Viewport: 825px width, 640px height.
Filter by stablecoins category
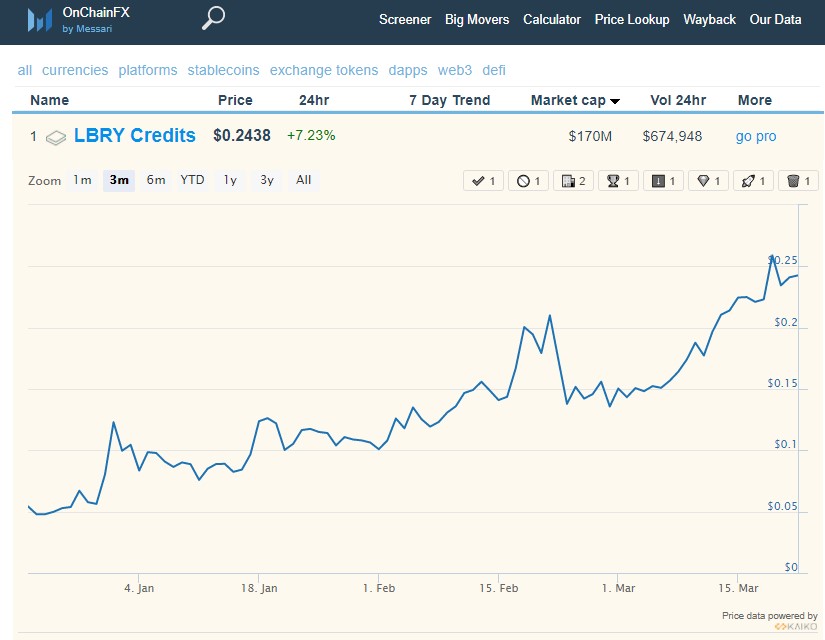click(224, 70)
